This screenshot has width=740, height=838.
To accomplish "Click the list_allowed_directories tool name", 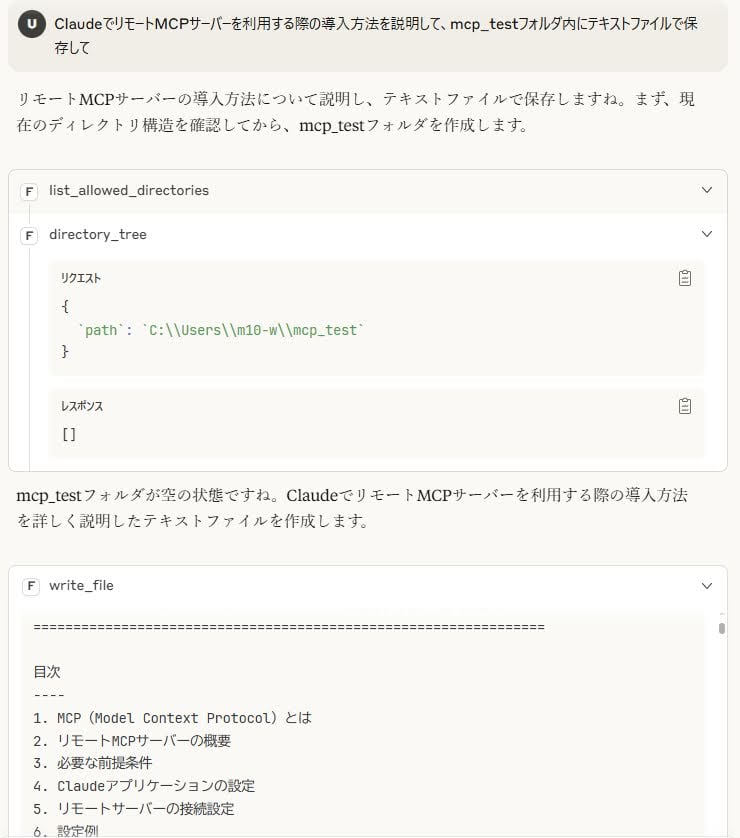I will pos(129,190).
